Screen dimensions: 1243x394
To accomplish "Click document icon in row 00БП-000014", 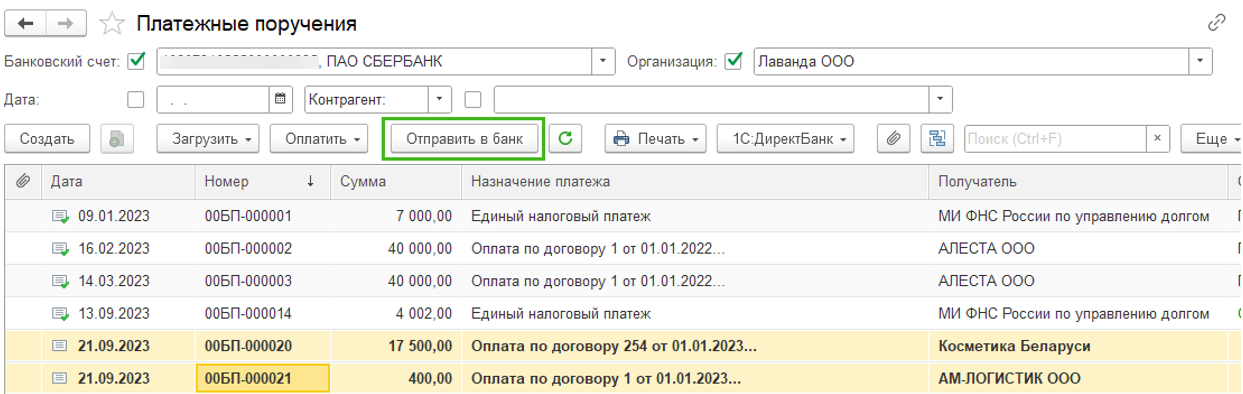I will [60, 313].
